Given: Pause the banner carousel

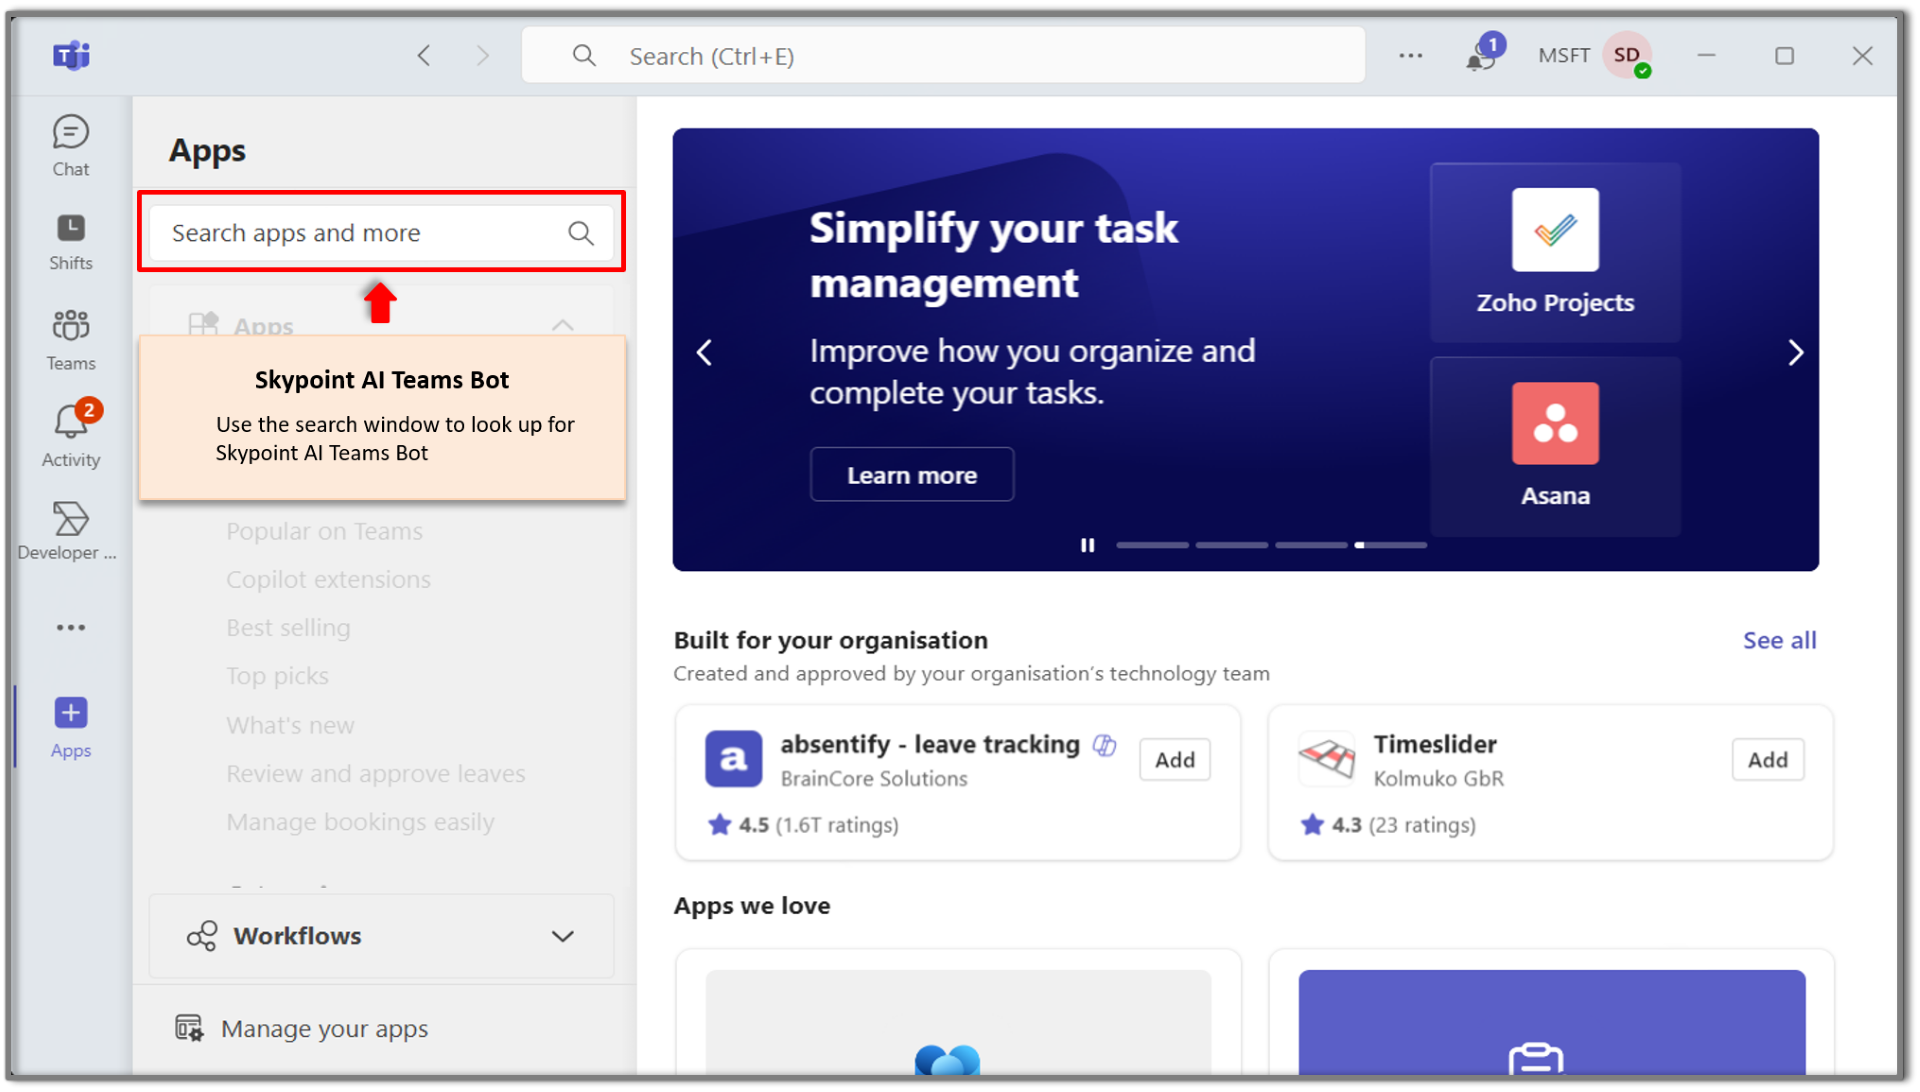Looking at the screenshot, I should 1087,545.
